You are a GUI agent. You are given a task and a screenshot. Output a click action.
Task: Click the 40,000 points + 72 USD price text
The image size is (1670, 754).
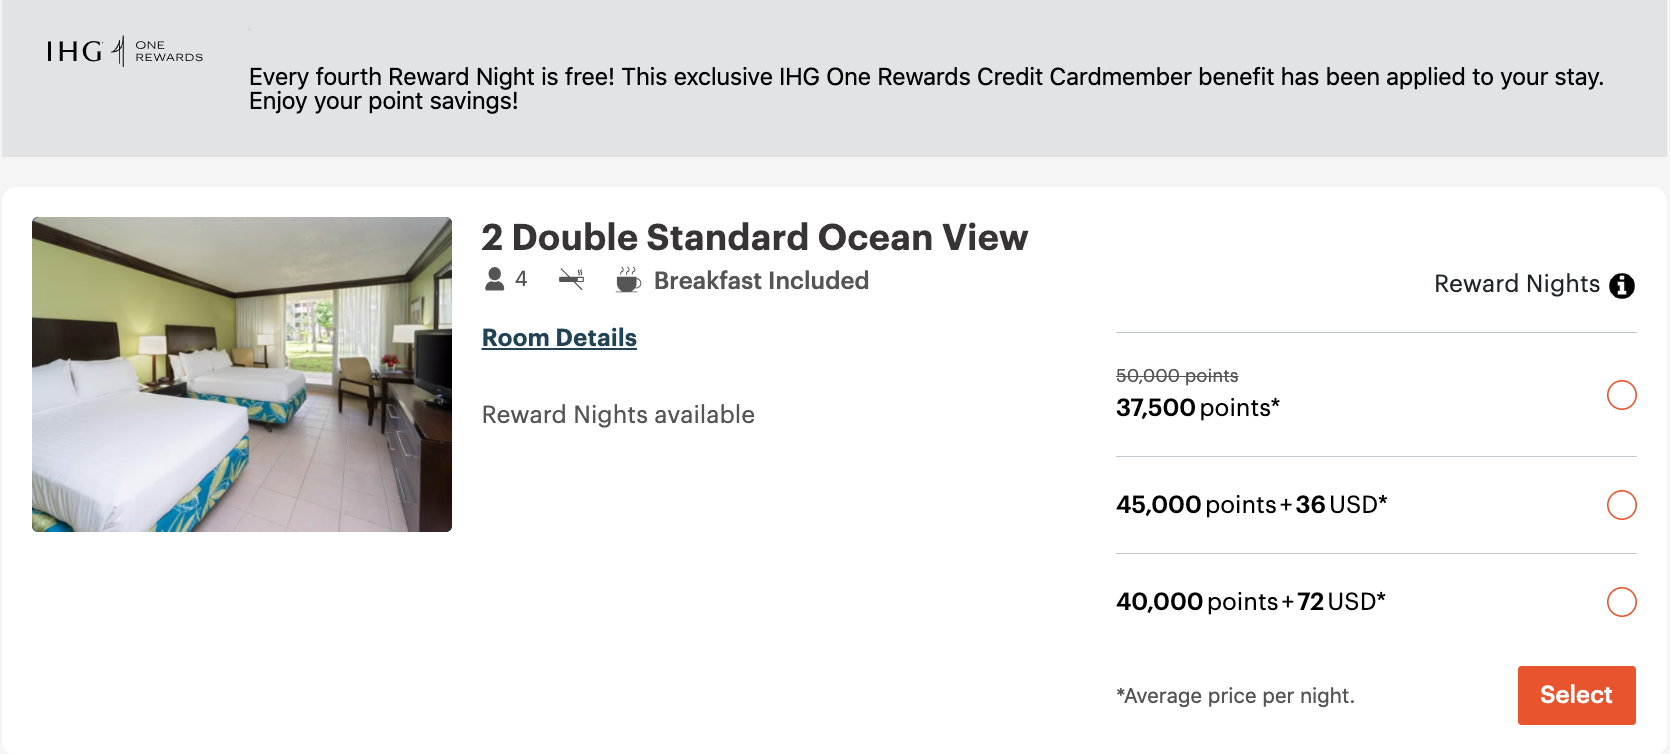click(1250, 602)
